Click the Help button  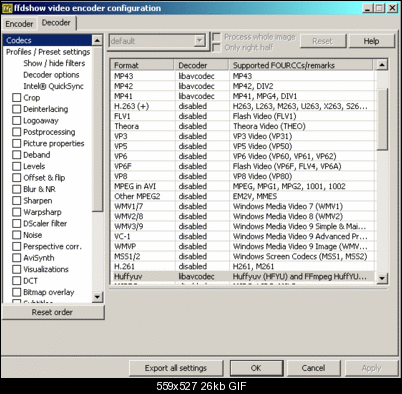click(x=371, y=41)
